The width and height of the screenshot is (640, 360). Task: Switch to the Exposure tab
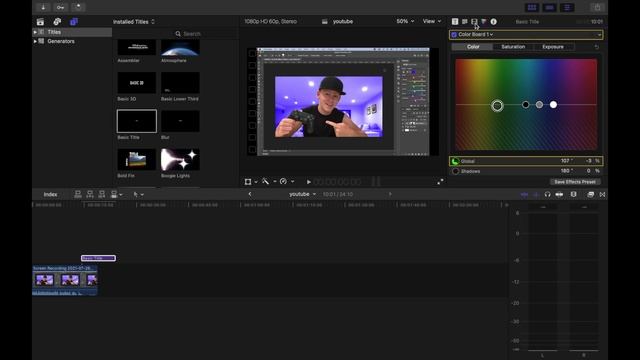coord(553,47)
